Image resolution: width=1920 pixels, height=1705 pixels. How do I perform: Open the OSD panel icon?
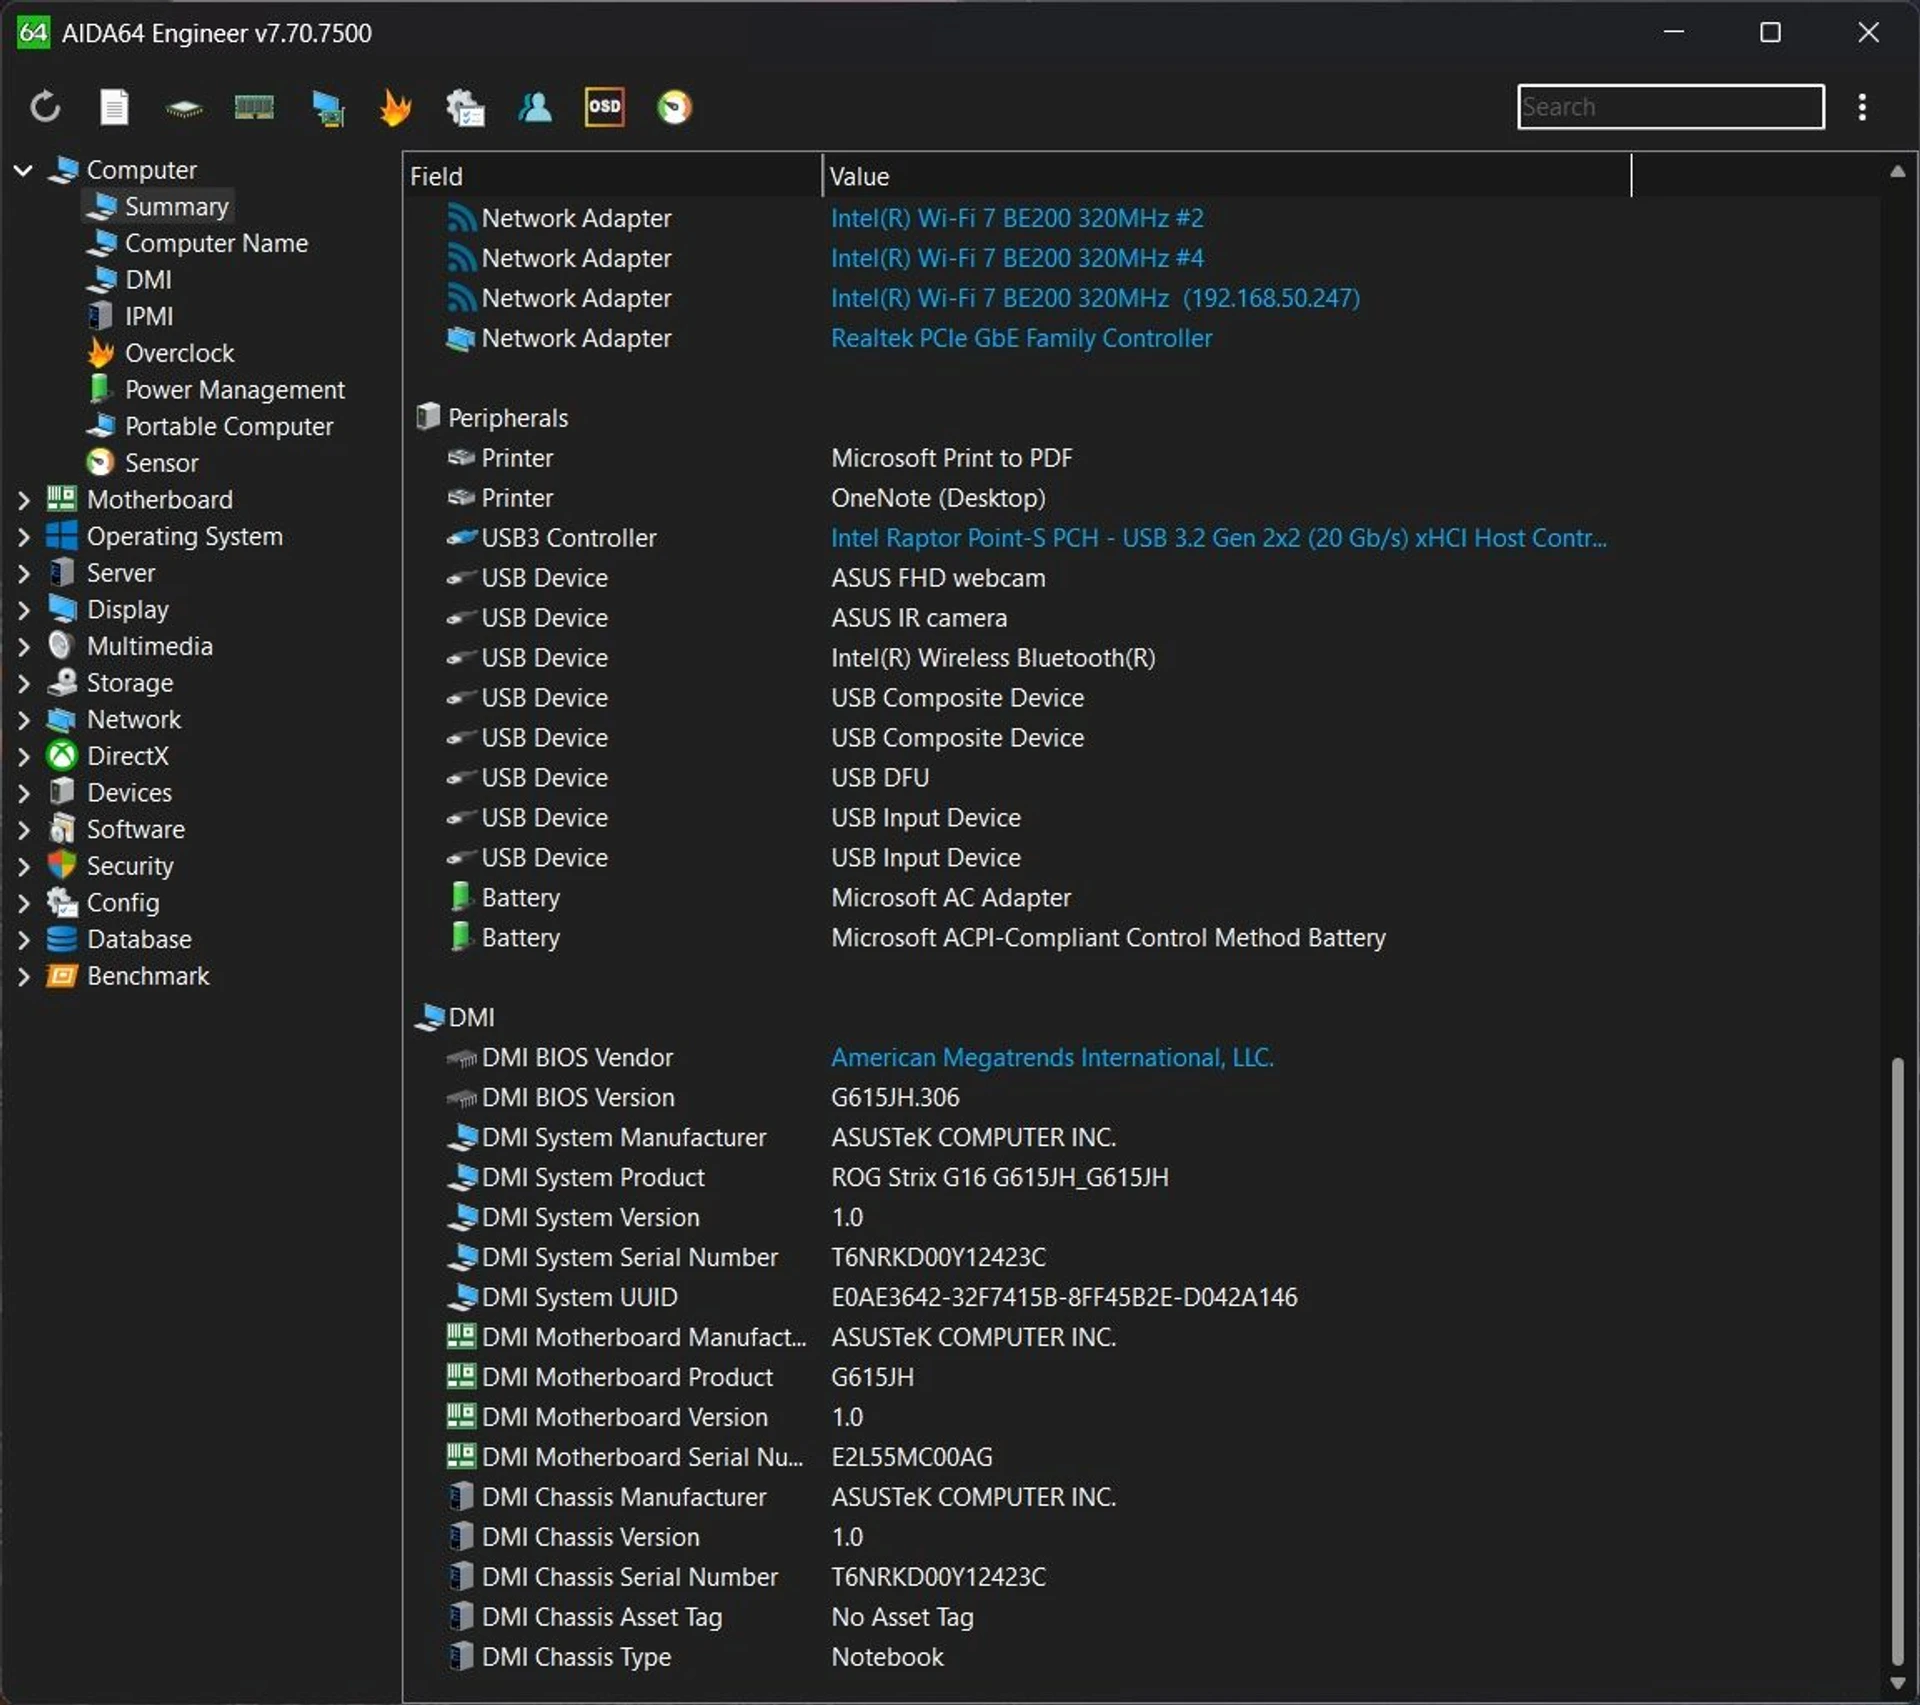pos(604,107)
